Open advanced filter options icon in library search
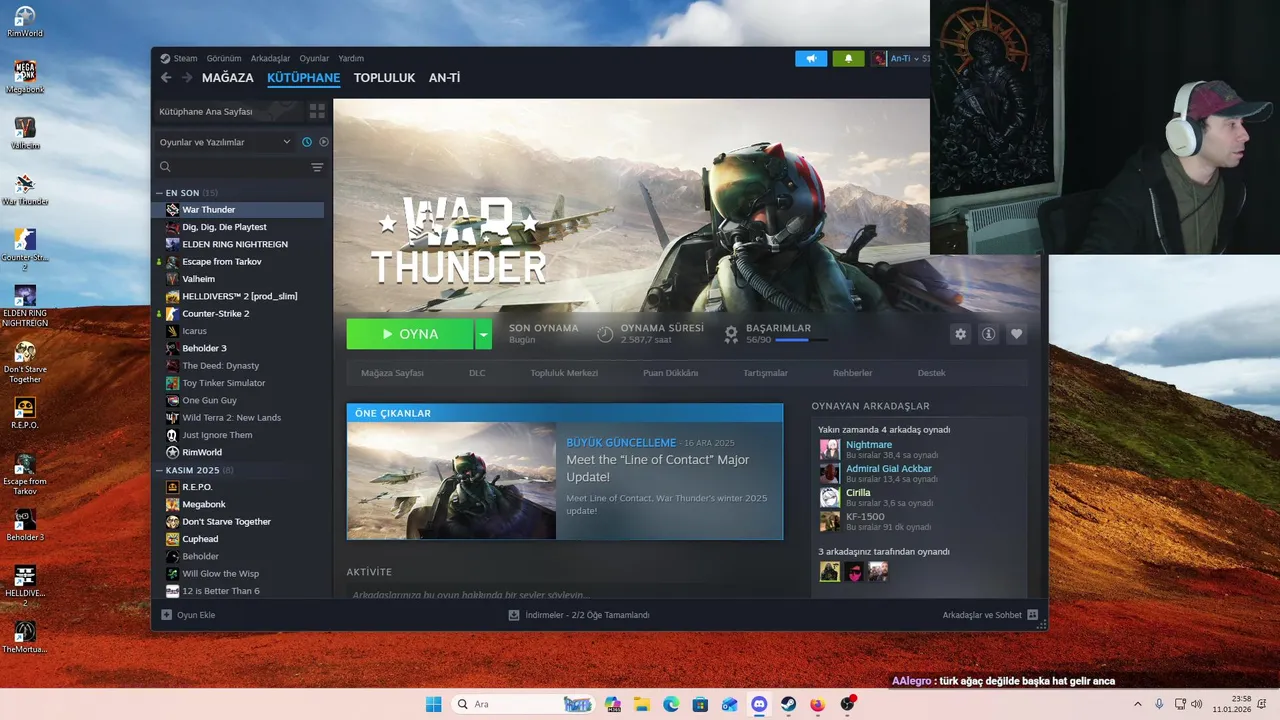 [317, 167]
